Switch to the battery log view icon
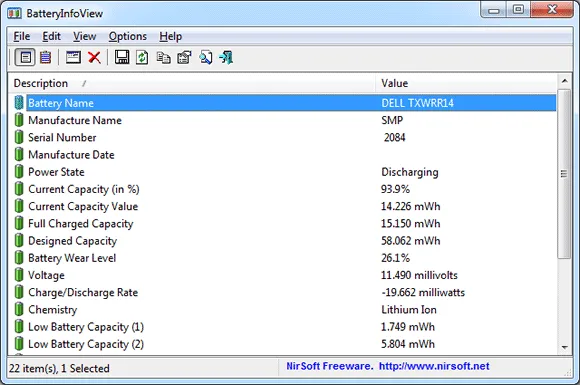This screenshot has height=385, width=580. [x=45, y=57]
